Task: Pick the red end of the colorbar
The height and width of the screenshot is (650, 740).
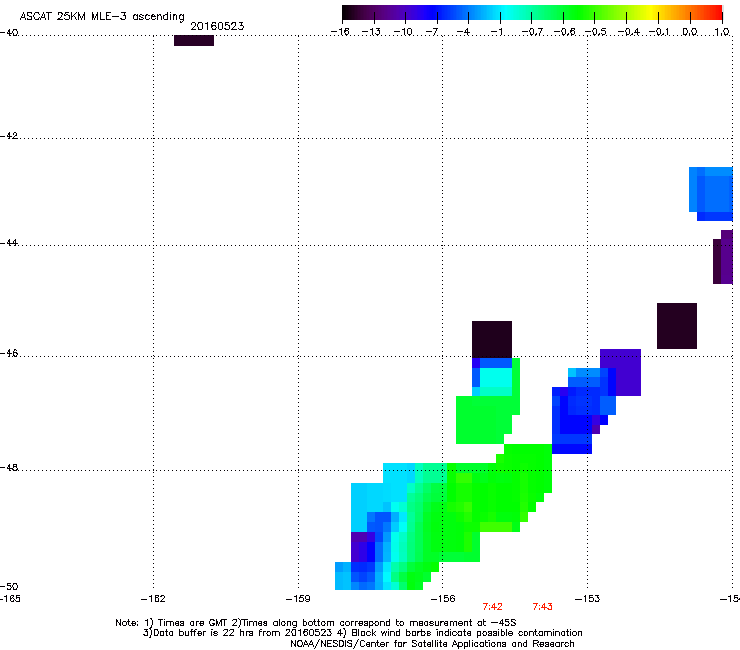Action: click(715, 13)
